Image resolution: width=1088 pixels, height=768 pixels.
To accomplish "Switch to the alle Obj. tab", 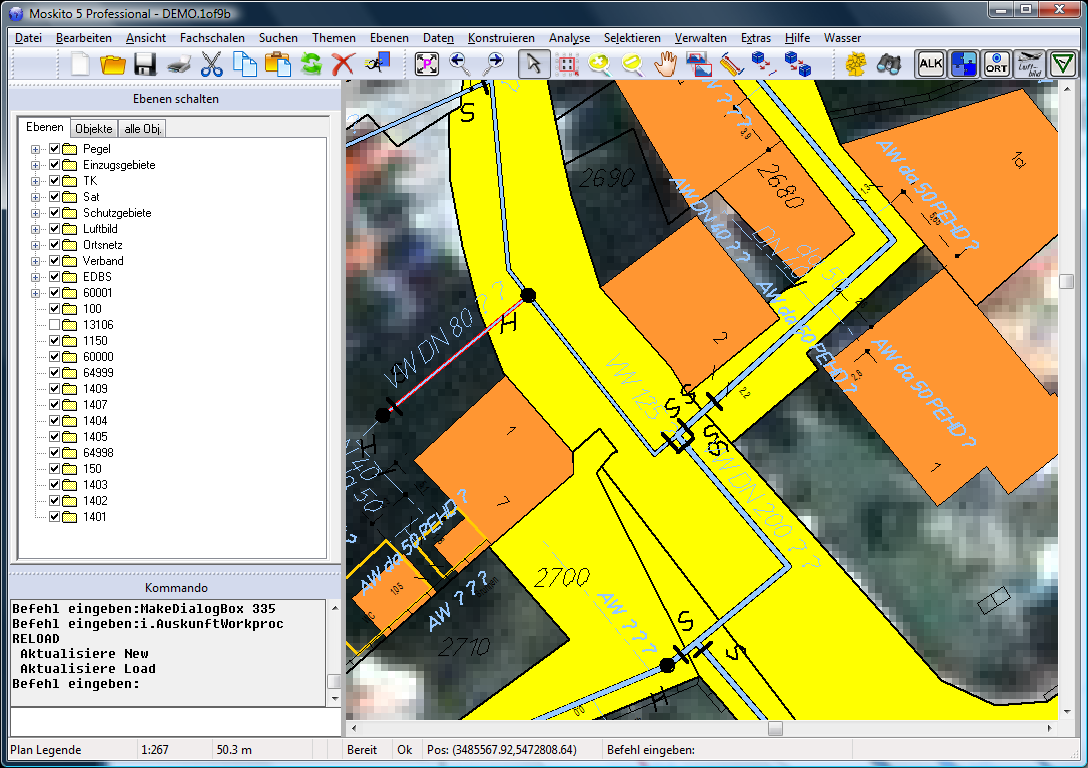I will pyautogui.click(x=143, y=129).
